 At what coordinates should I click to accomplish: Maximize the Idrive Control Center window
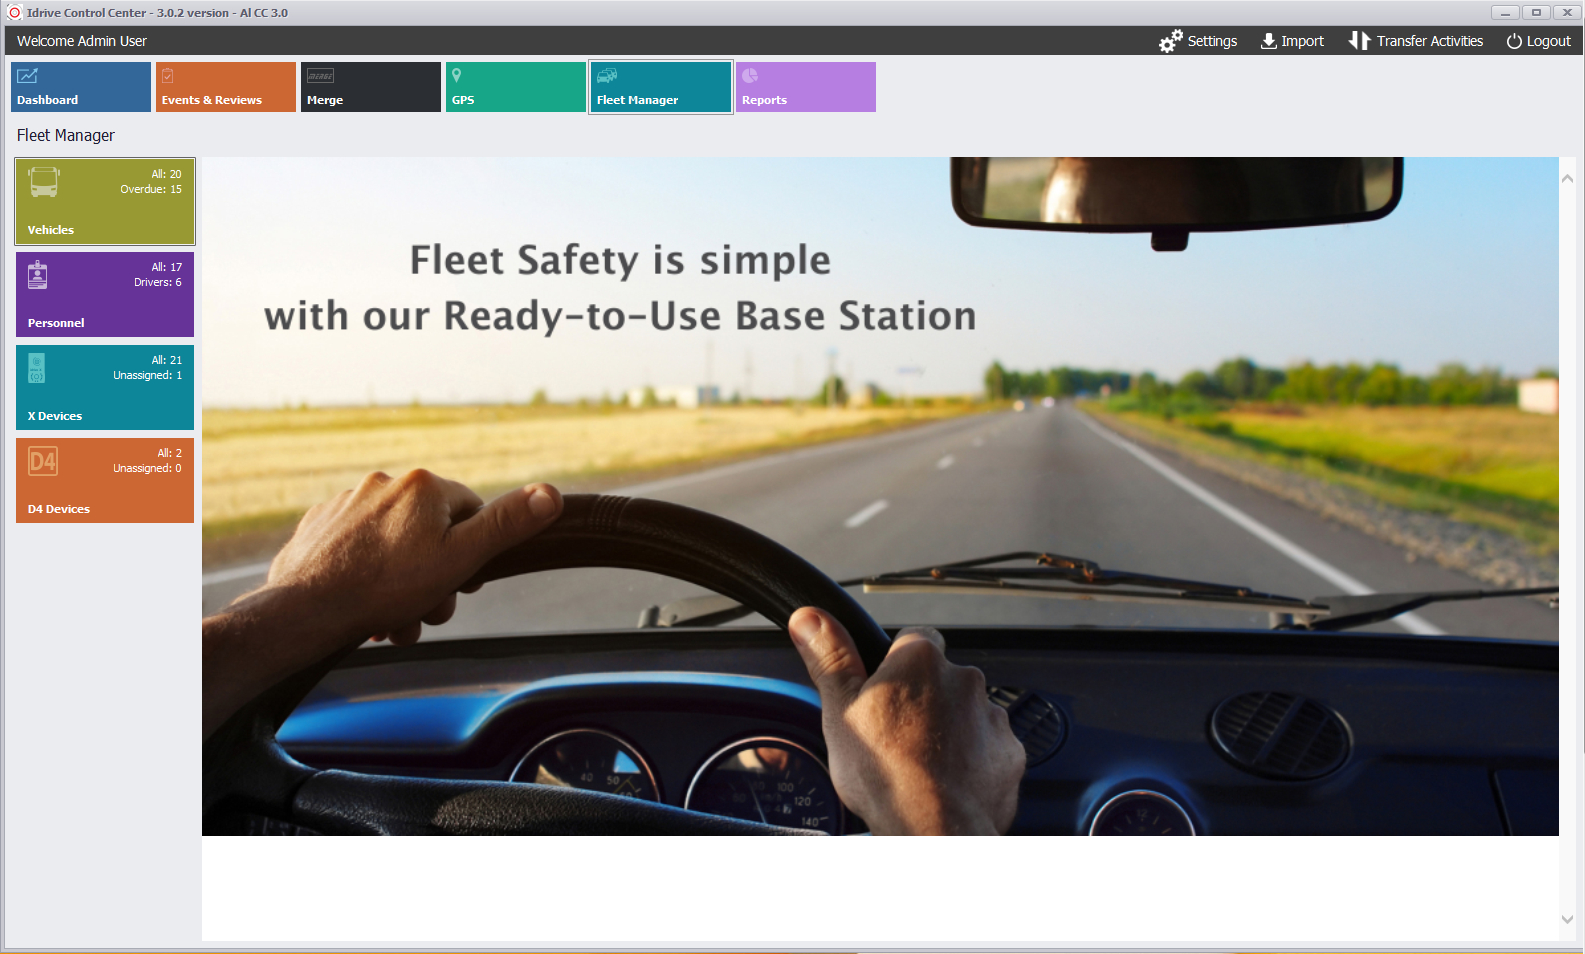[1536, 12]
